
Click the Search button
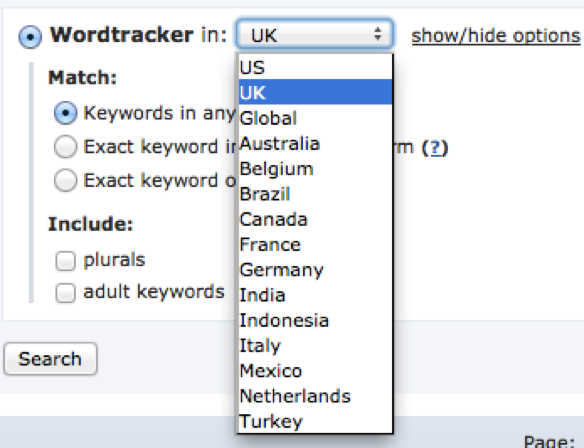(x=50, y=359)
